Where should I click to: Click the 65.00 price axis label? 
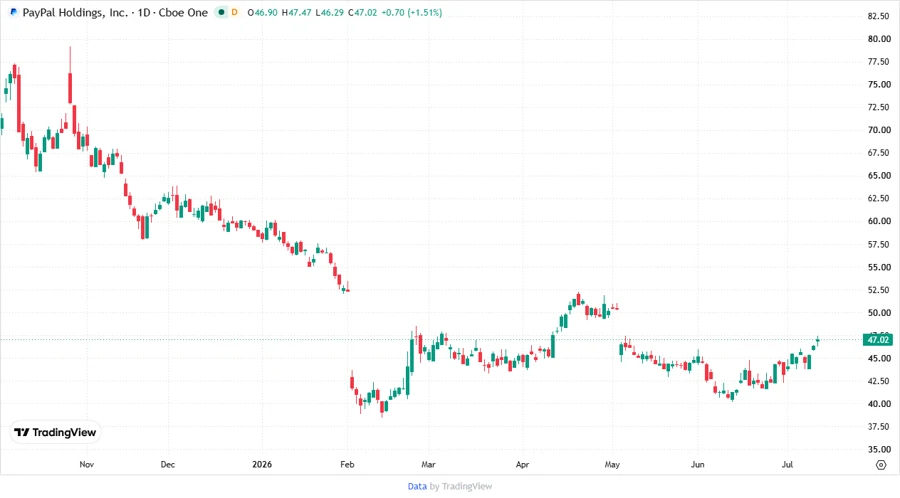click(x=879, y=176)
